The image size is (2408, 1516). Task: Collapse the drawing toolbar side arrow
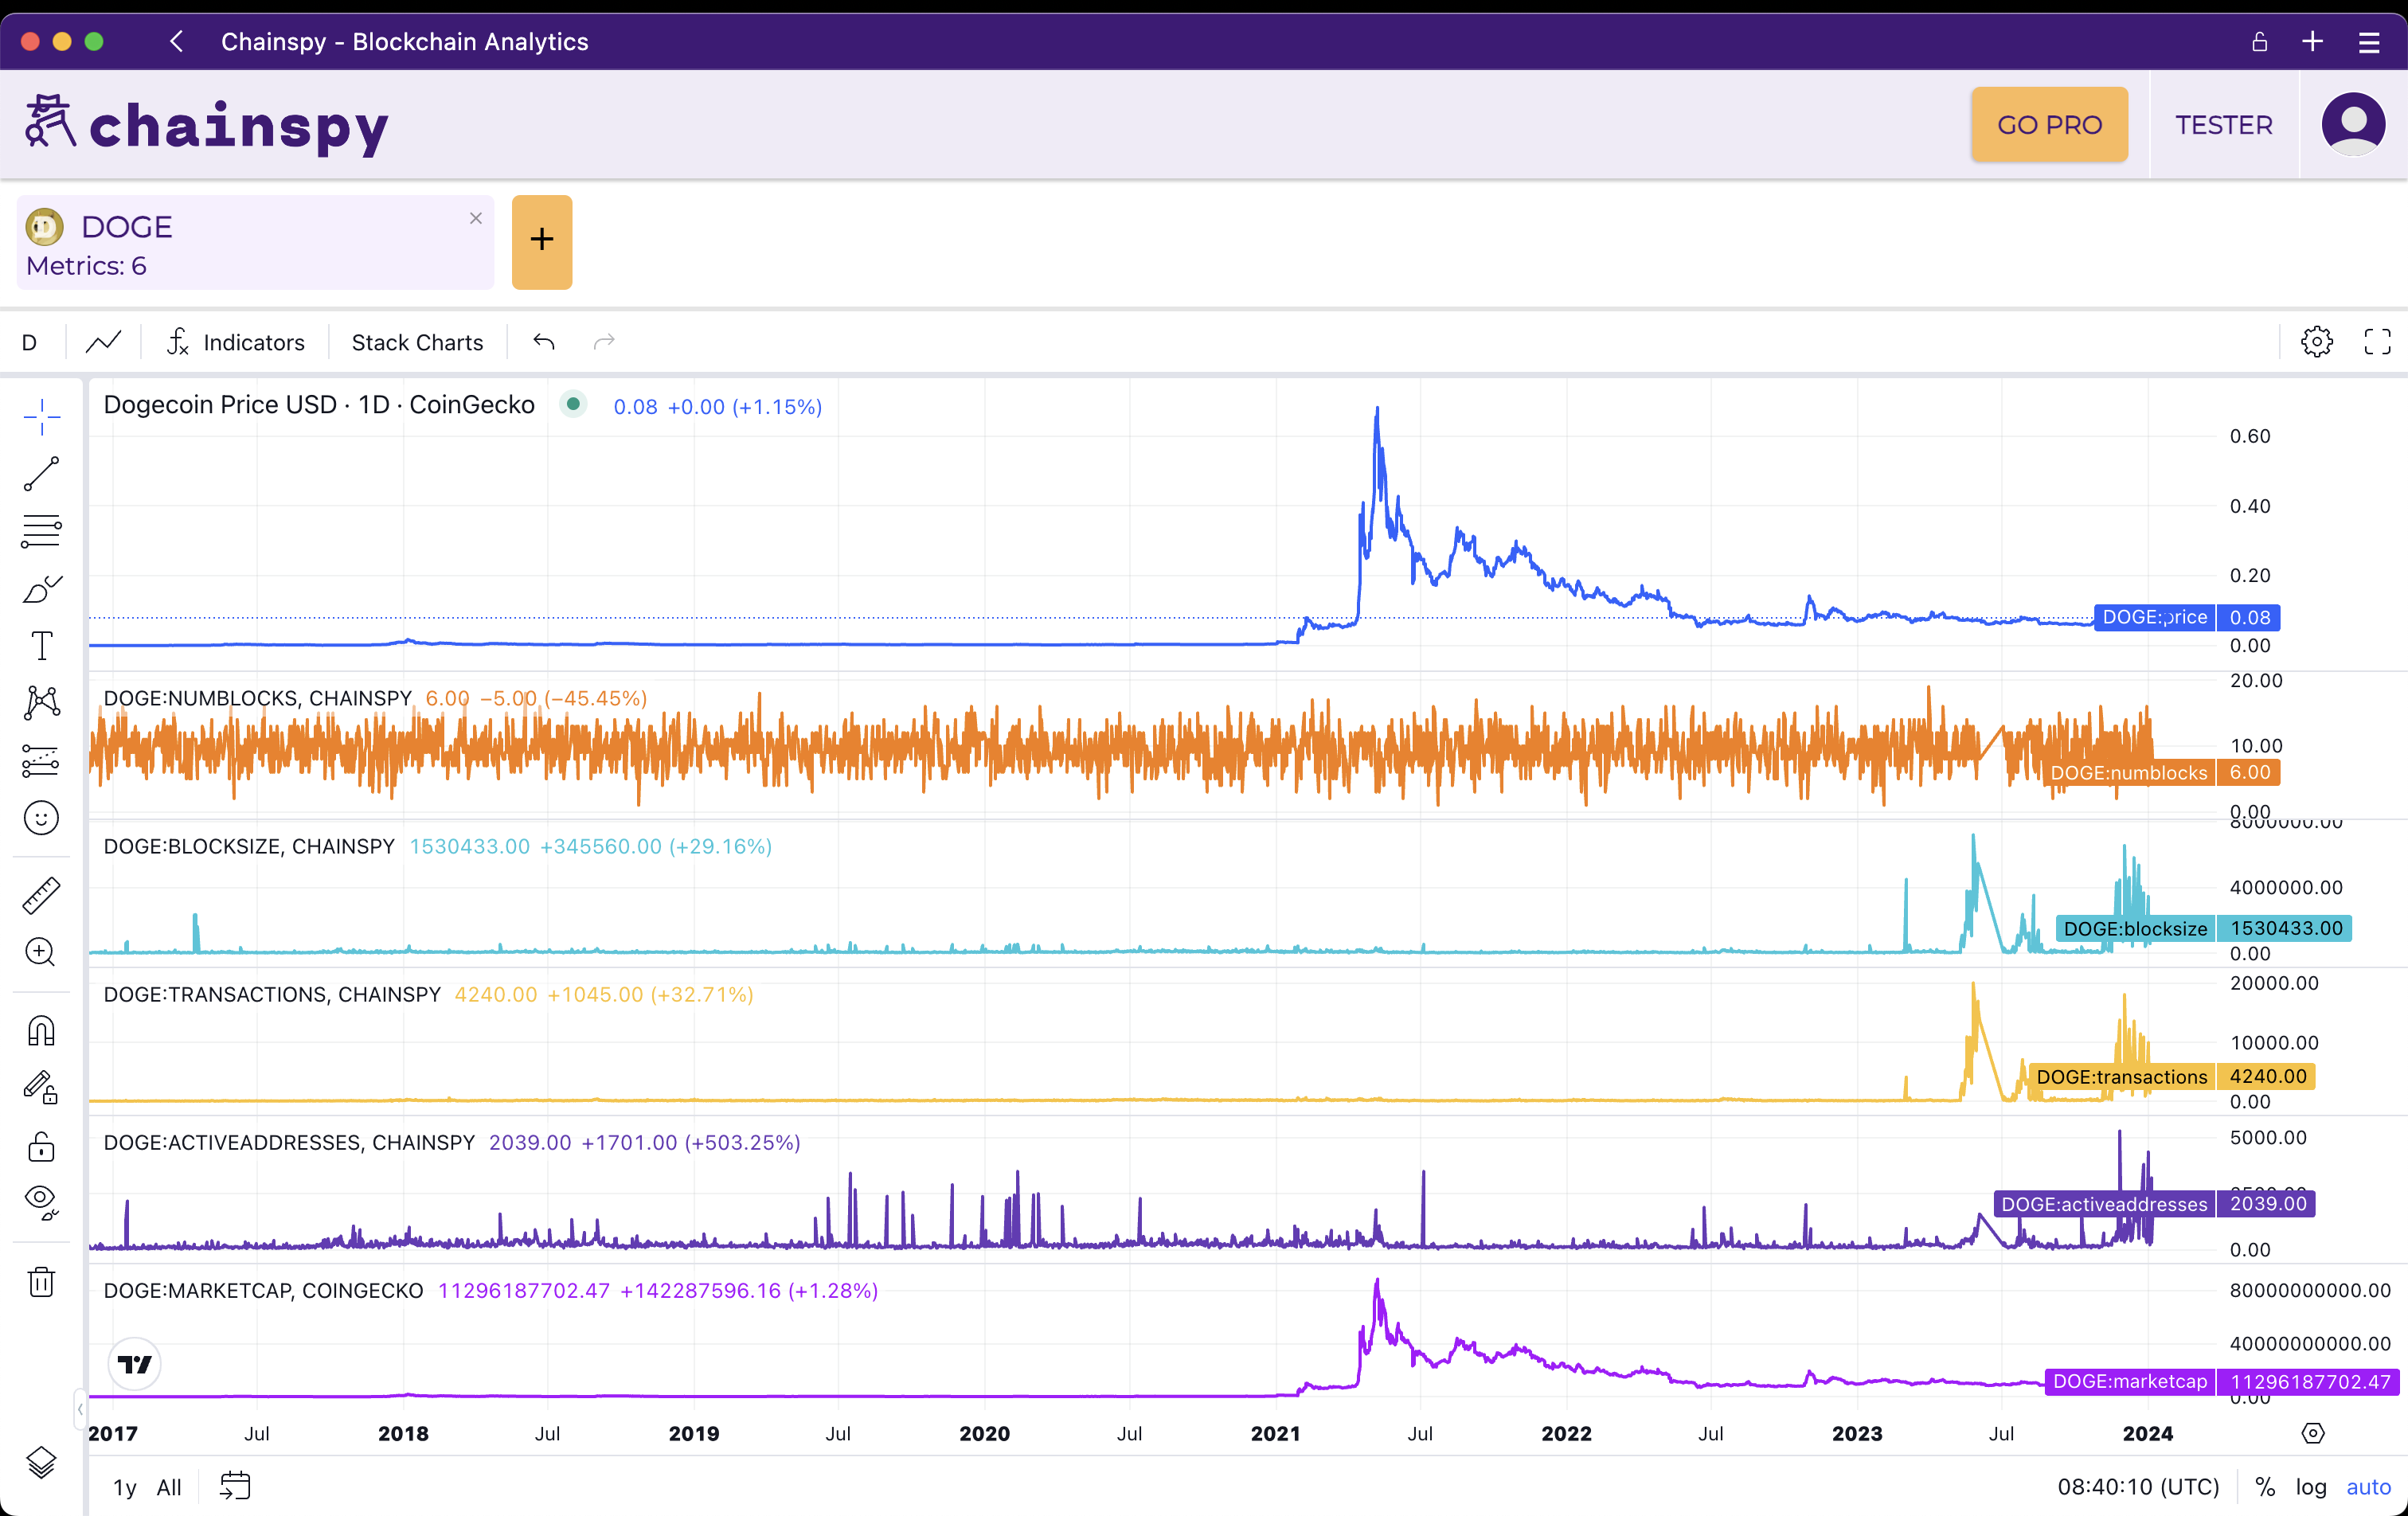(79, 1408)
